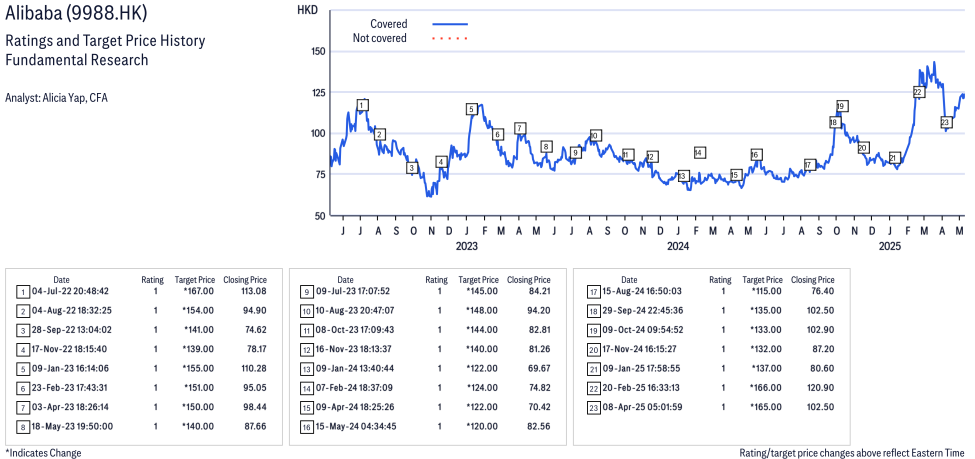
Task: Click the *166.00 target price
Action: point(766,387)
